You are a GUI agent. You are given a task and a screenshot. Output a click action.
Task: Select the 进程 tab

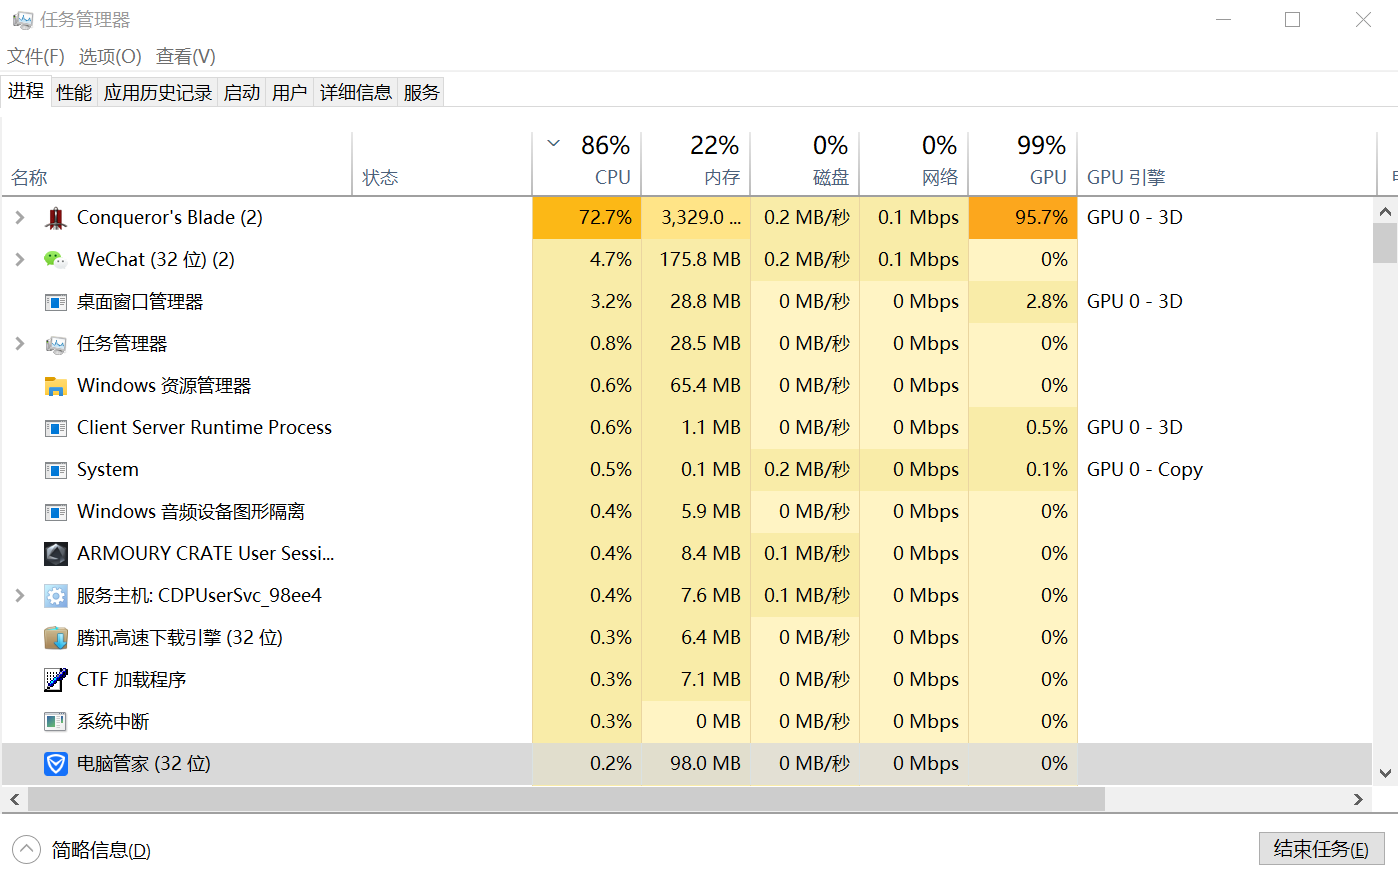click(x=26, y=91)
